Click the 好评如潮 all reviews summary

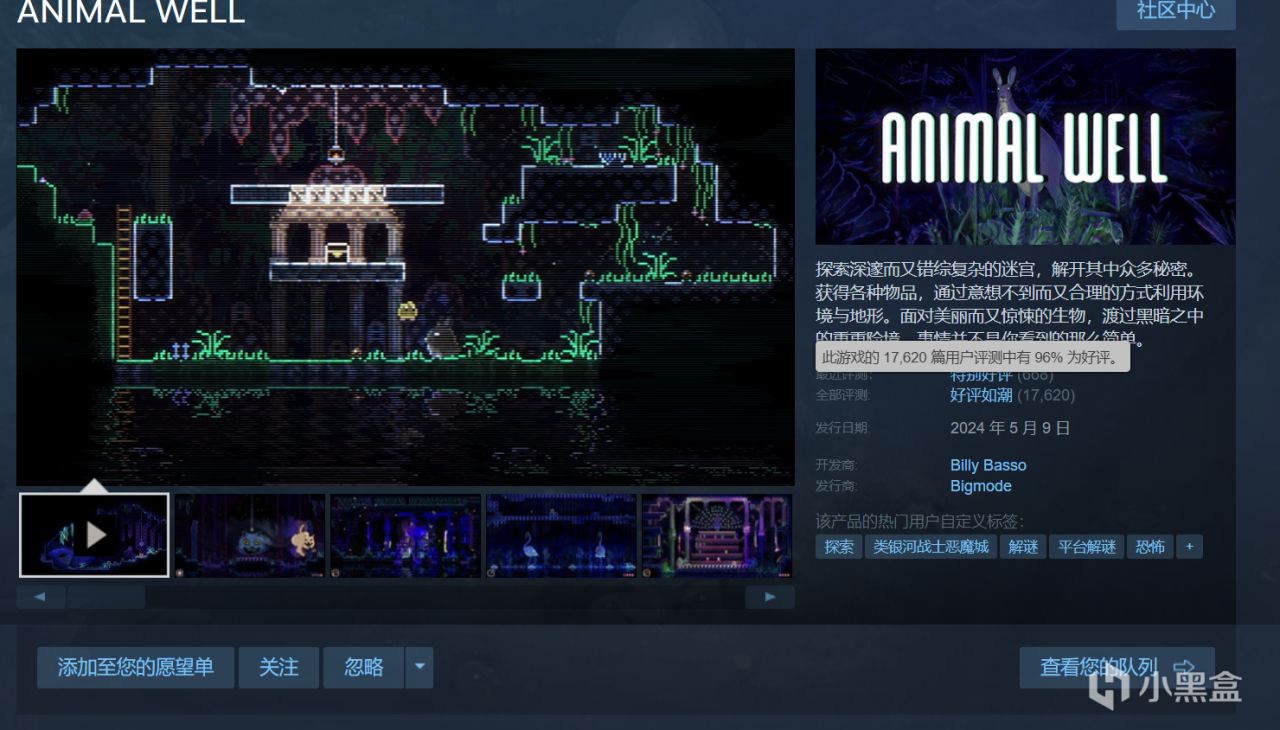pos(981,395)
